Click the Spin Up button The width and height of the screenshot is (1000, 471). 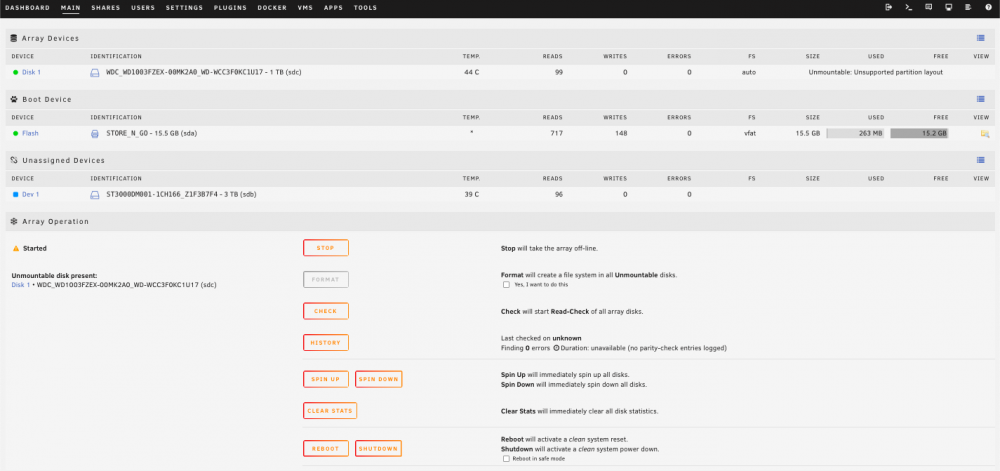326,379
